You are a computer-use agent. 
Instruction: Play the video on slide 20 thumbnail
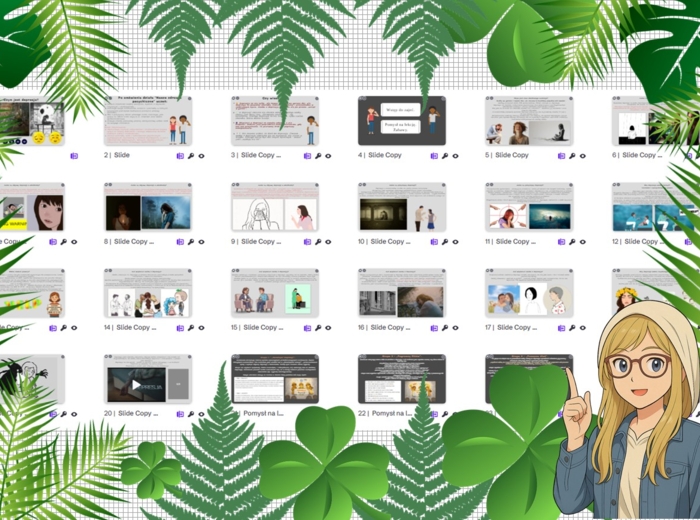[136, 385]
